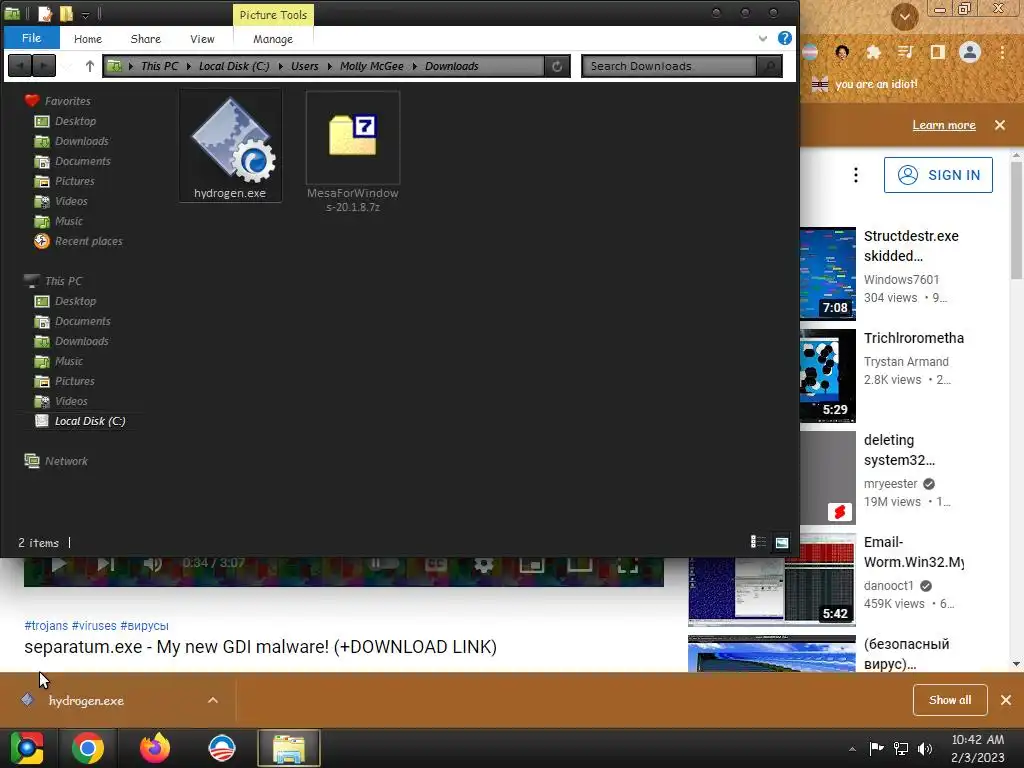Click the Chrome extensions puzzle icon
The width and height of the screenshot is (1024, 768).
[873, 52]
